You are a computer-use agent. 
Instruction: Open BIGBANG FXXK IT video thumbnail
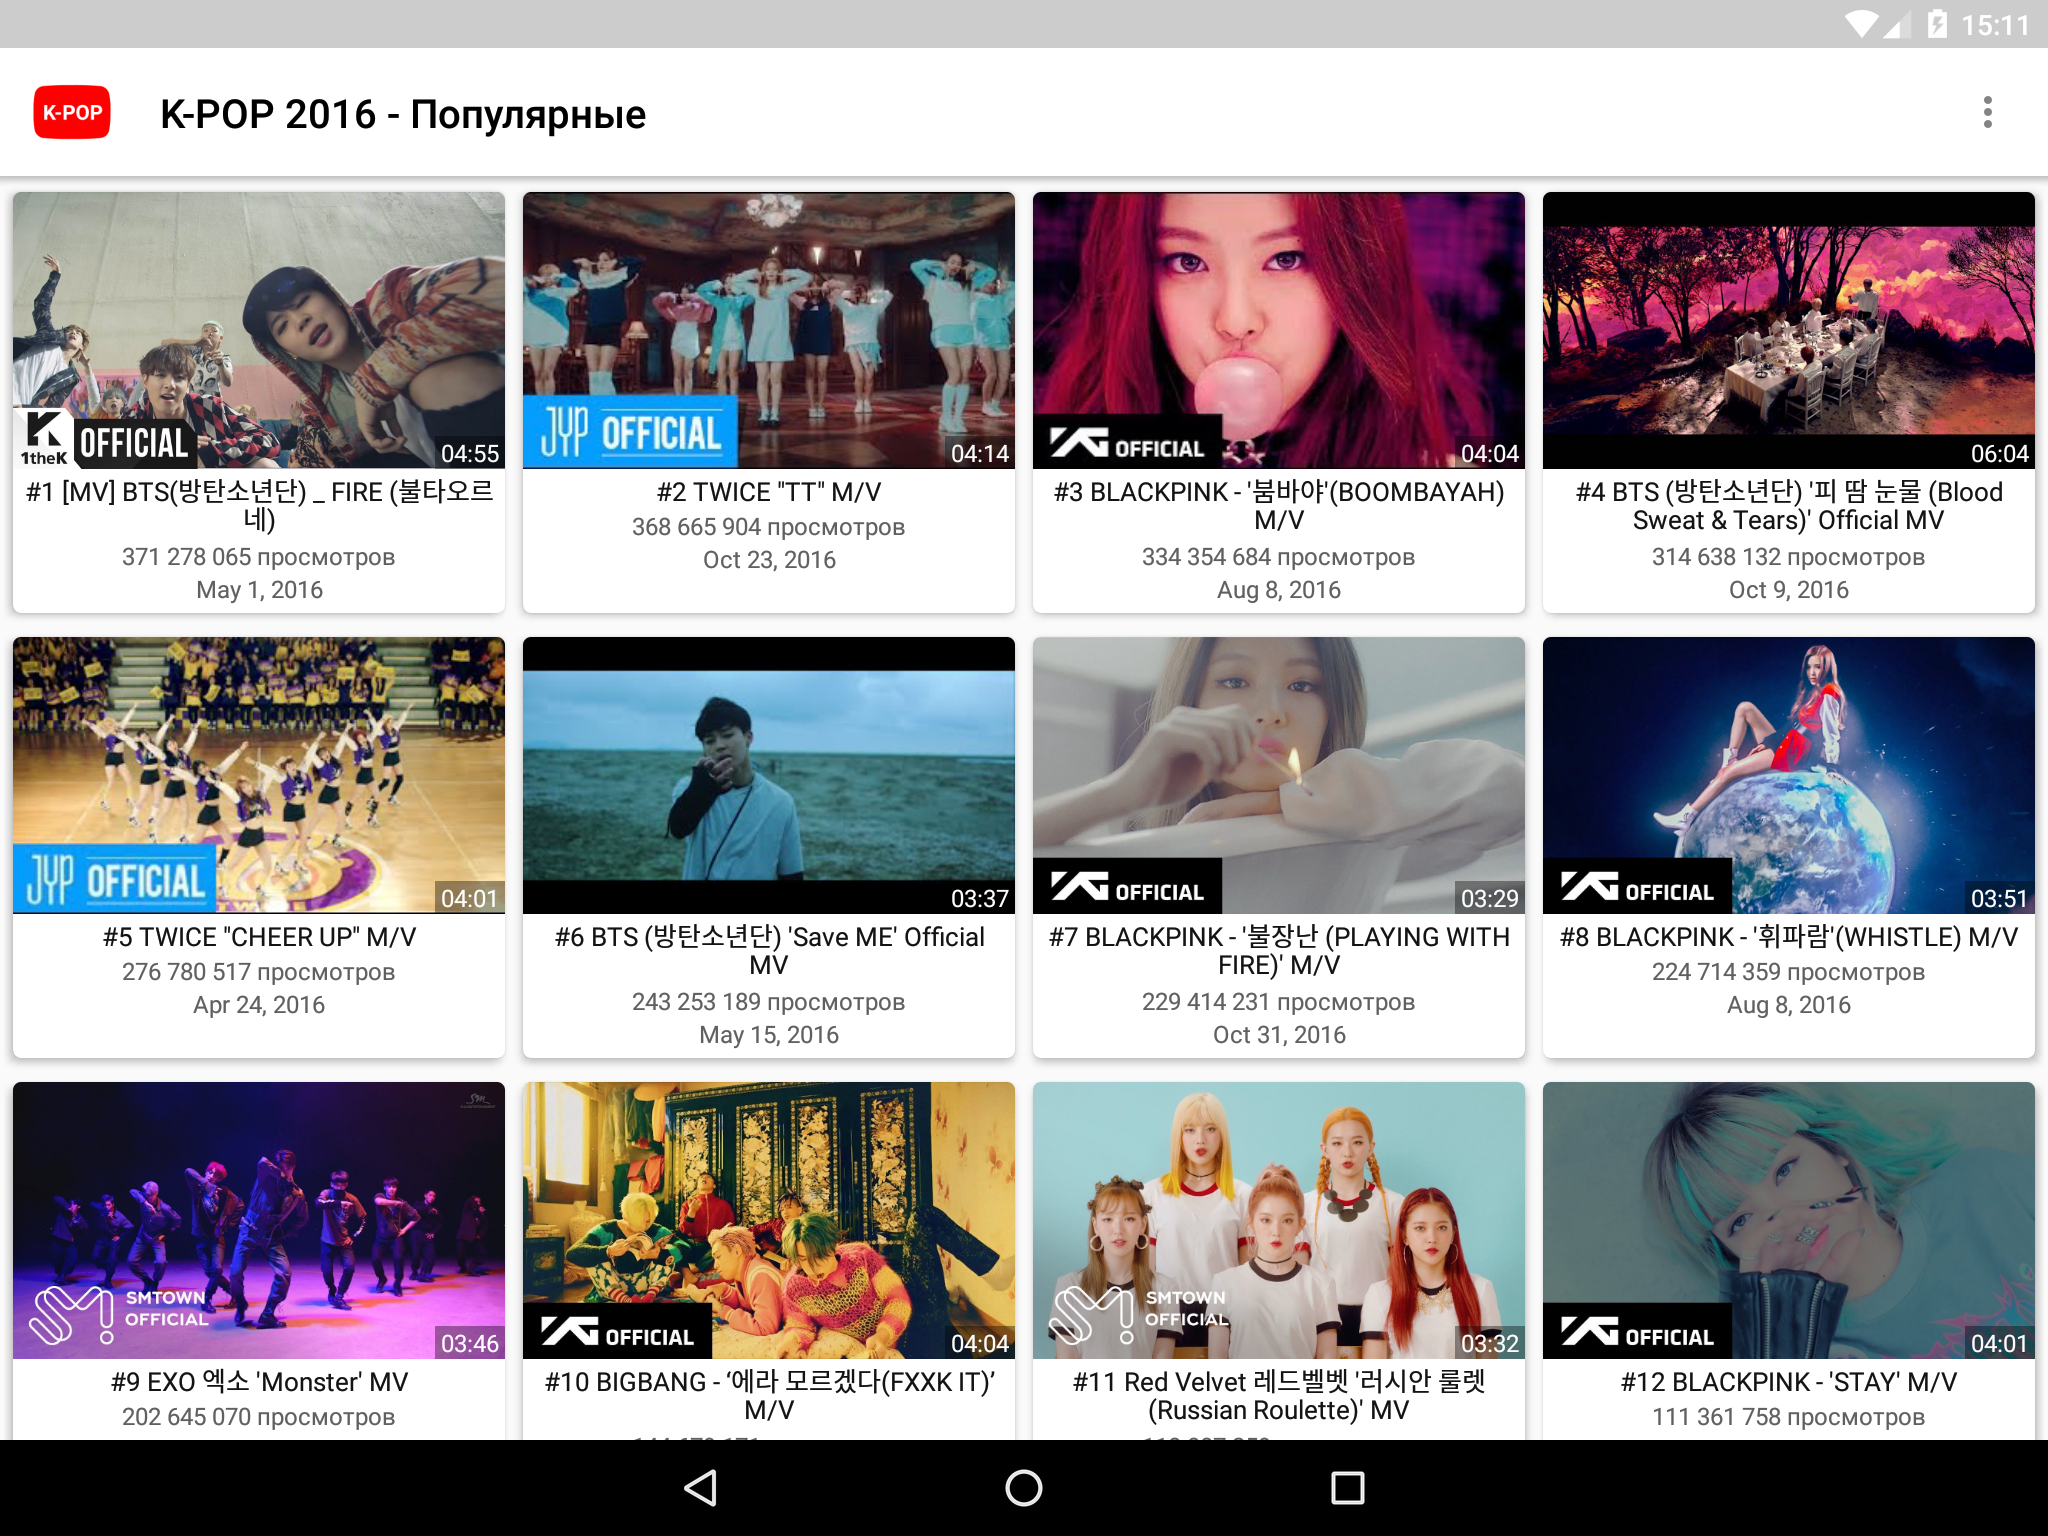pos(769,1221)
